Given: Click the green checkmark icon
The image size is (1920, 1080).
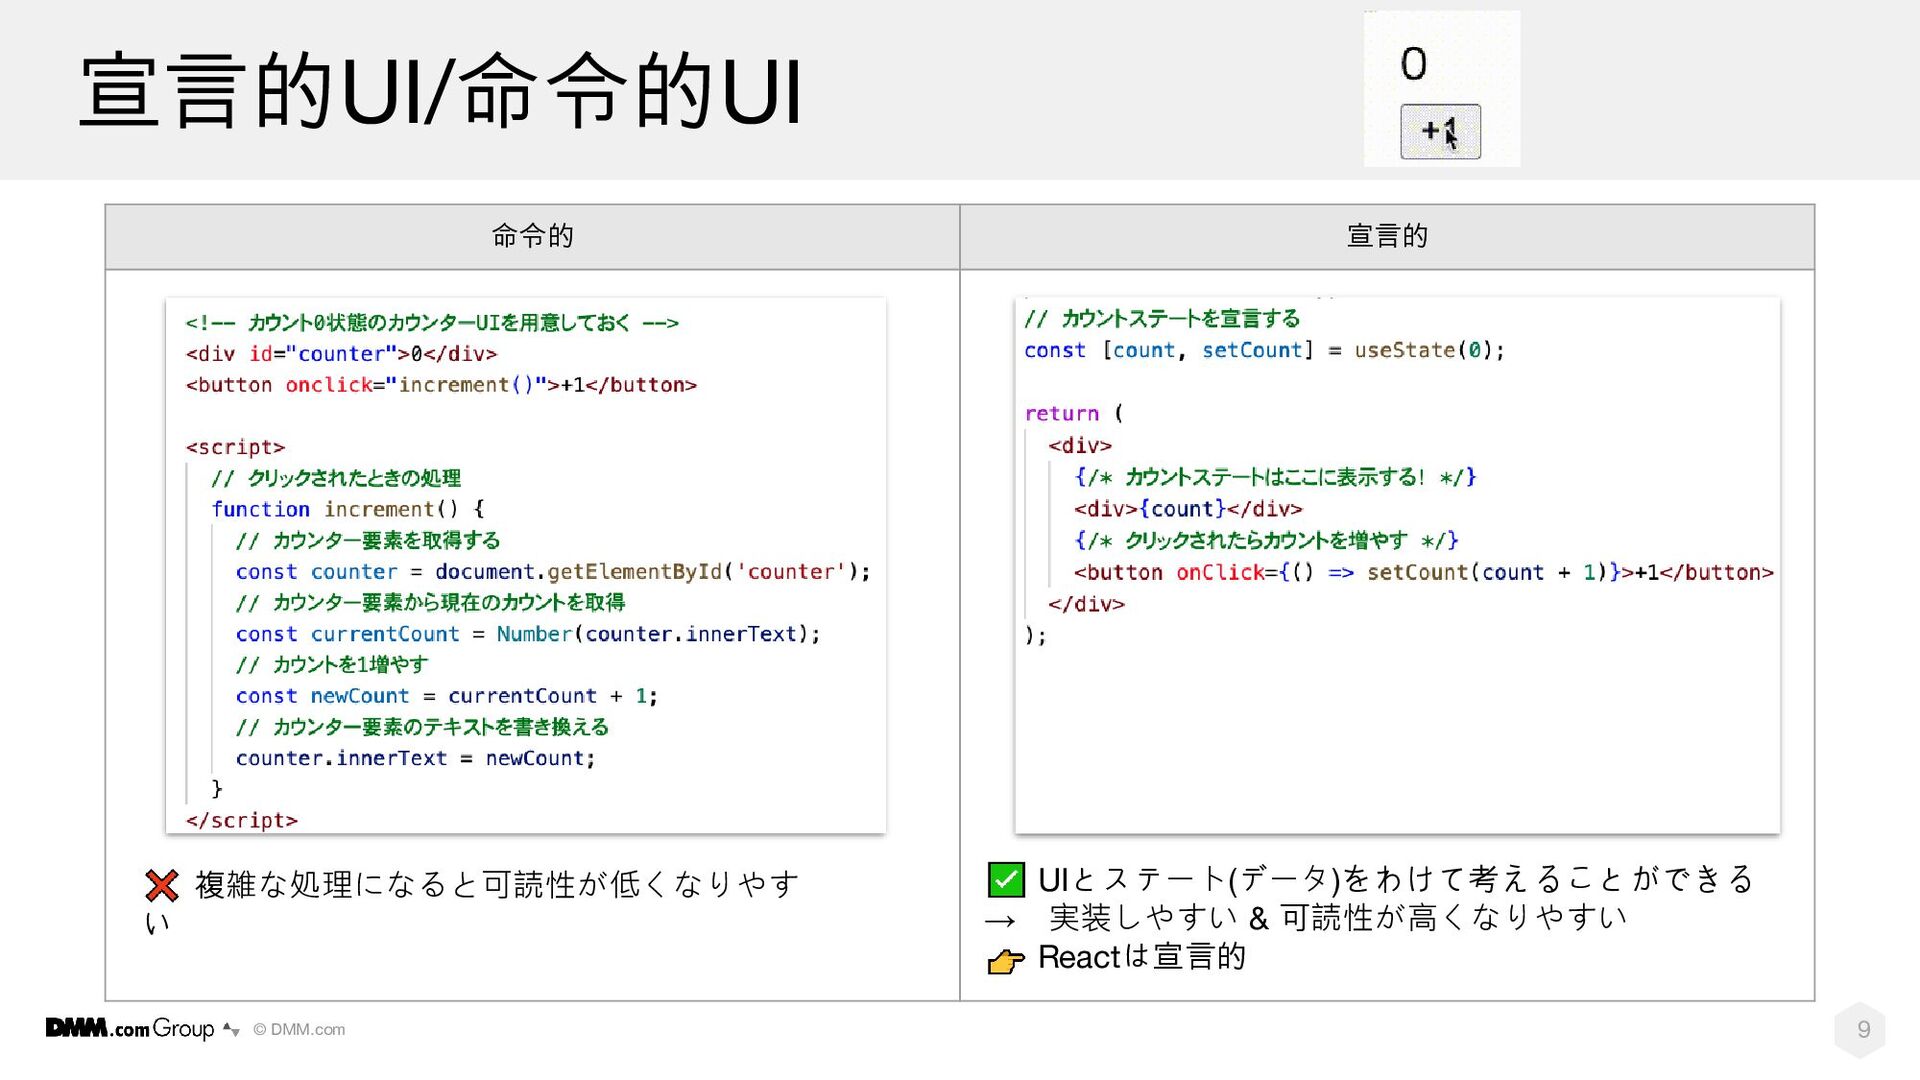Looking at the screenshot, I should [1006, 879].
